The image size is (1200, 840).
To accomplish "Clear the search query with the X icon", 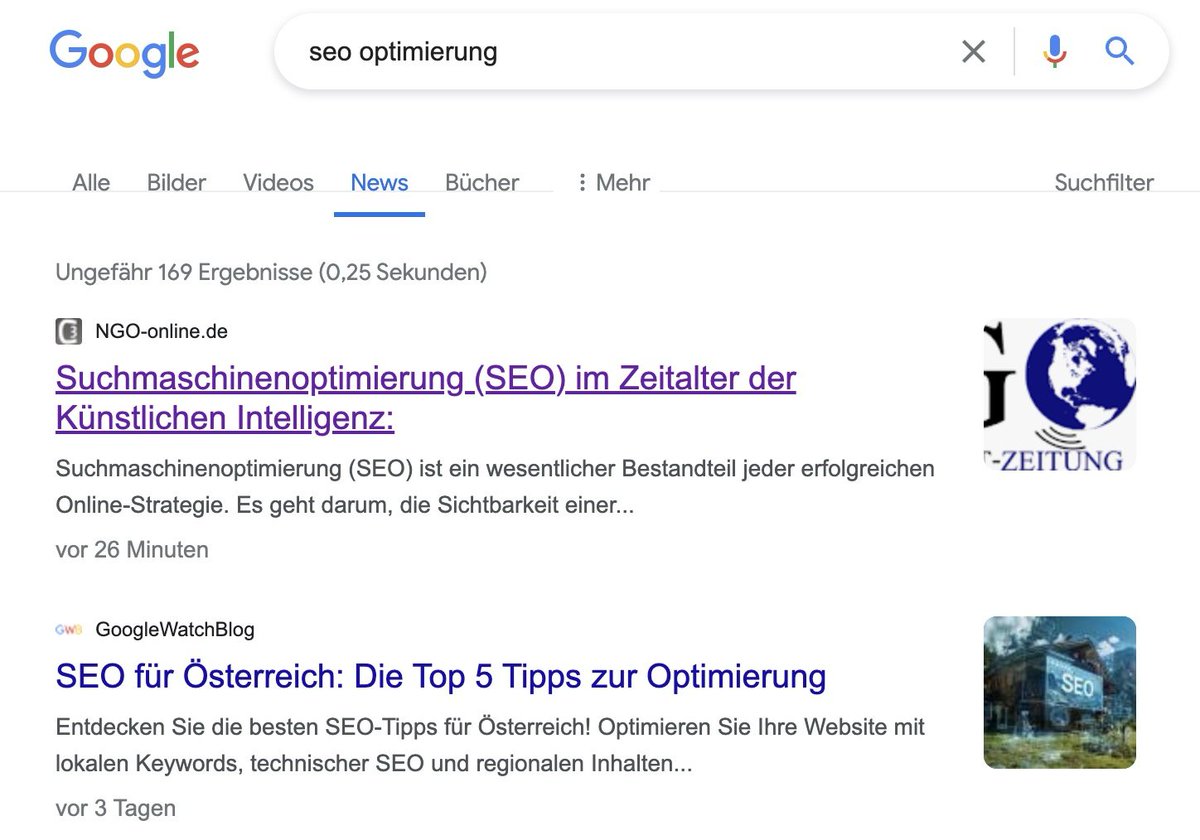I will click(x=972, y=52).
